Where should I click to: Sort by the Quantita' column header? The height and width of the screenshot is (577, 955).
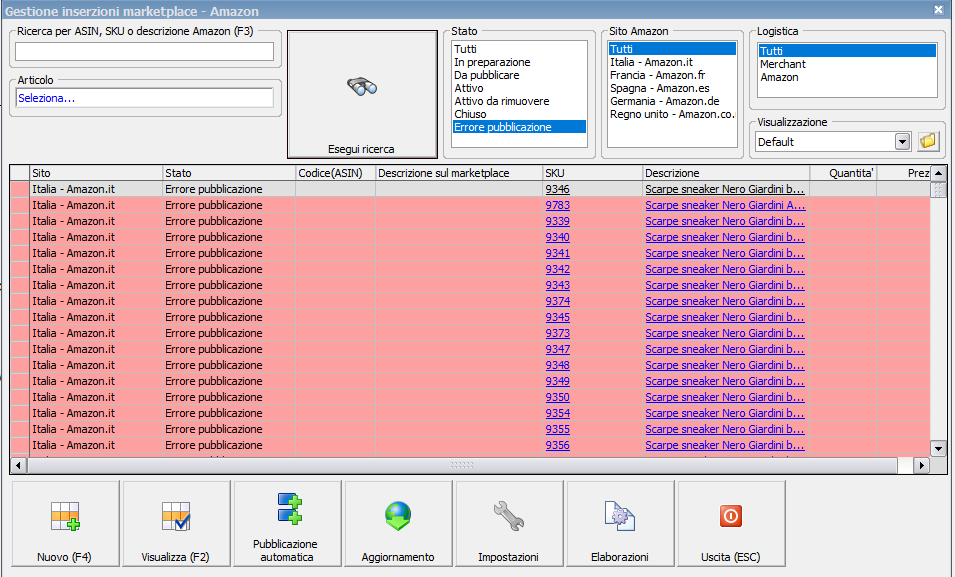coord(843,173)
